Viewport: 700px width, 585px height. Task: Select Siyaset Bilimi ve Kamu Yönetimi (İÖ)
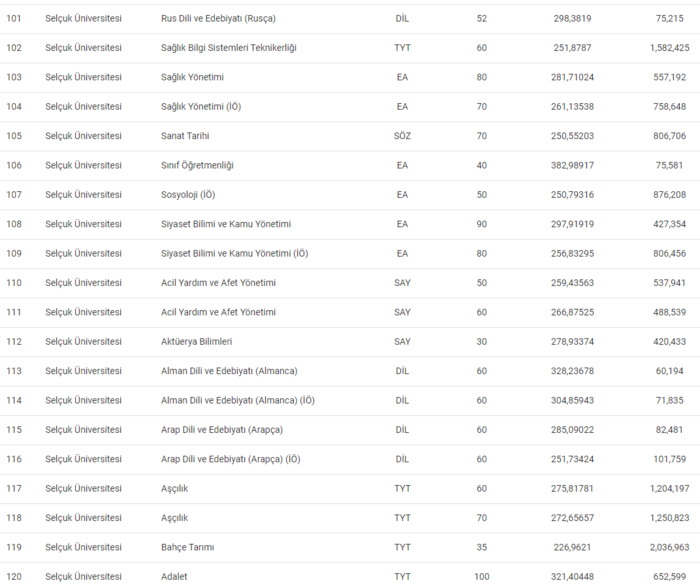coord(234,253)
